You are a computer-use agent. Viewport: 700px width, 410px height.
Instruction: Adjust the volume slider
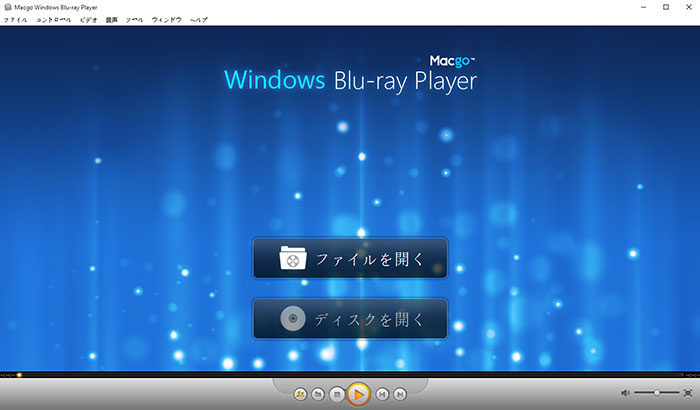(x=657, y=393)
